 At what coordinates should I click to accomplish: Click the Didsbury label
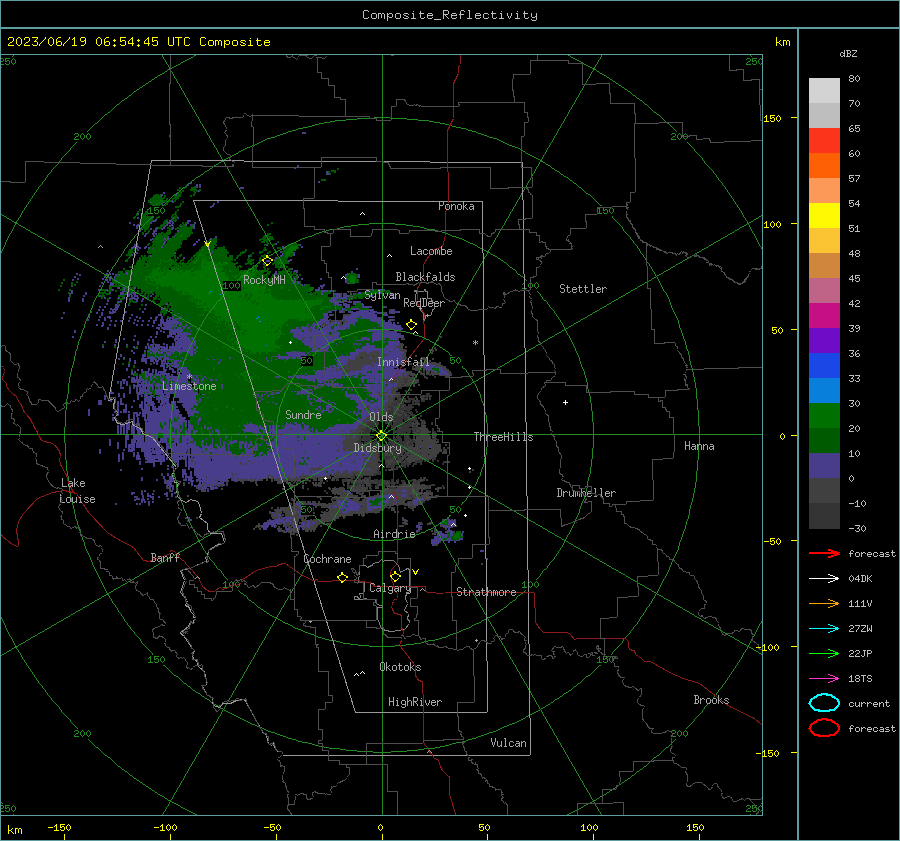(377, 448)
